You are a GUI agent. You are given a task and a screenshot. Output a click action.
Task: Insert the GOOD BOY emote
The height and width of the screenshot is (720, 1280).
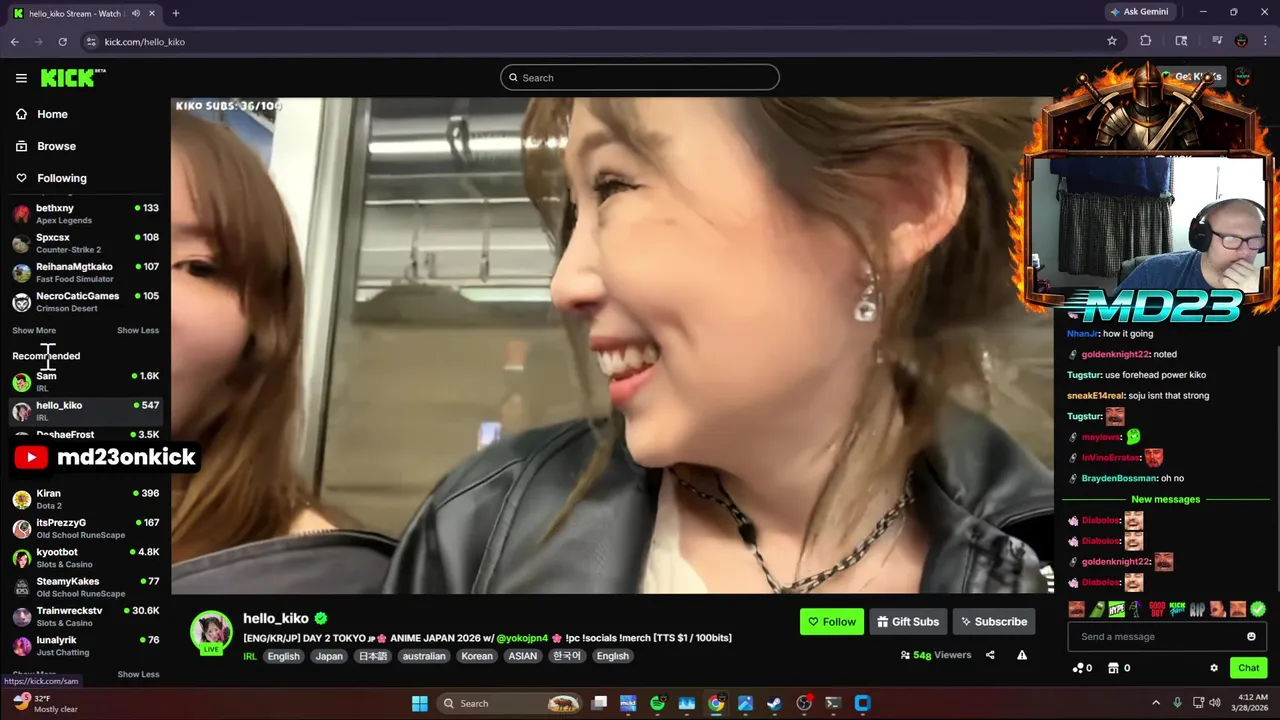[x=1157, y=609]
